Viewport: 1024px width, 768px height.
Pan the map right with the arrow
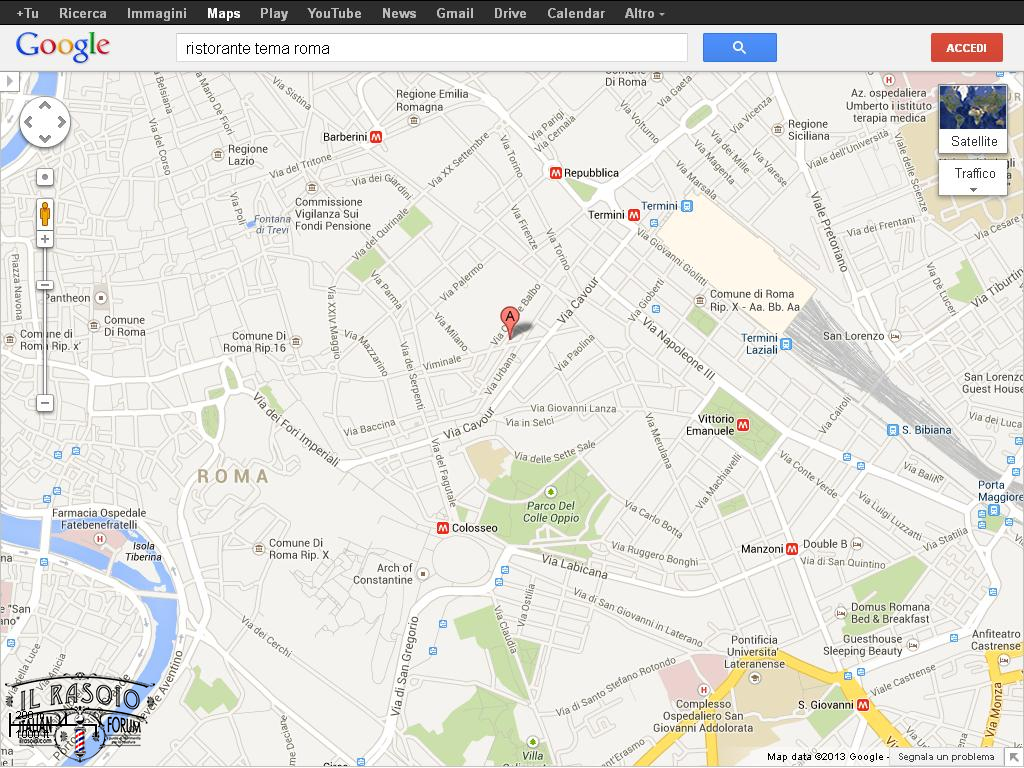[62, 123]
